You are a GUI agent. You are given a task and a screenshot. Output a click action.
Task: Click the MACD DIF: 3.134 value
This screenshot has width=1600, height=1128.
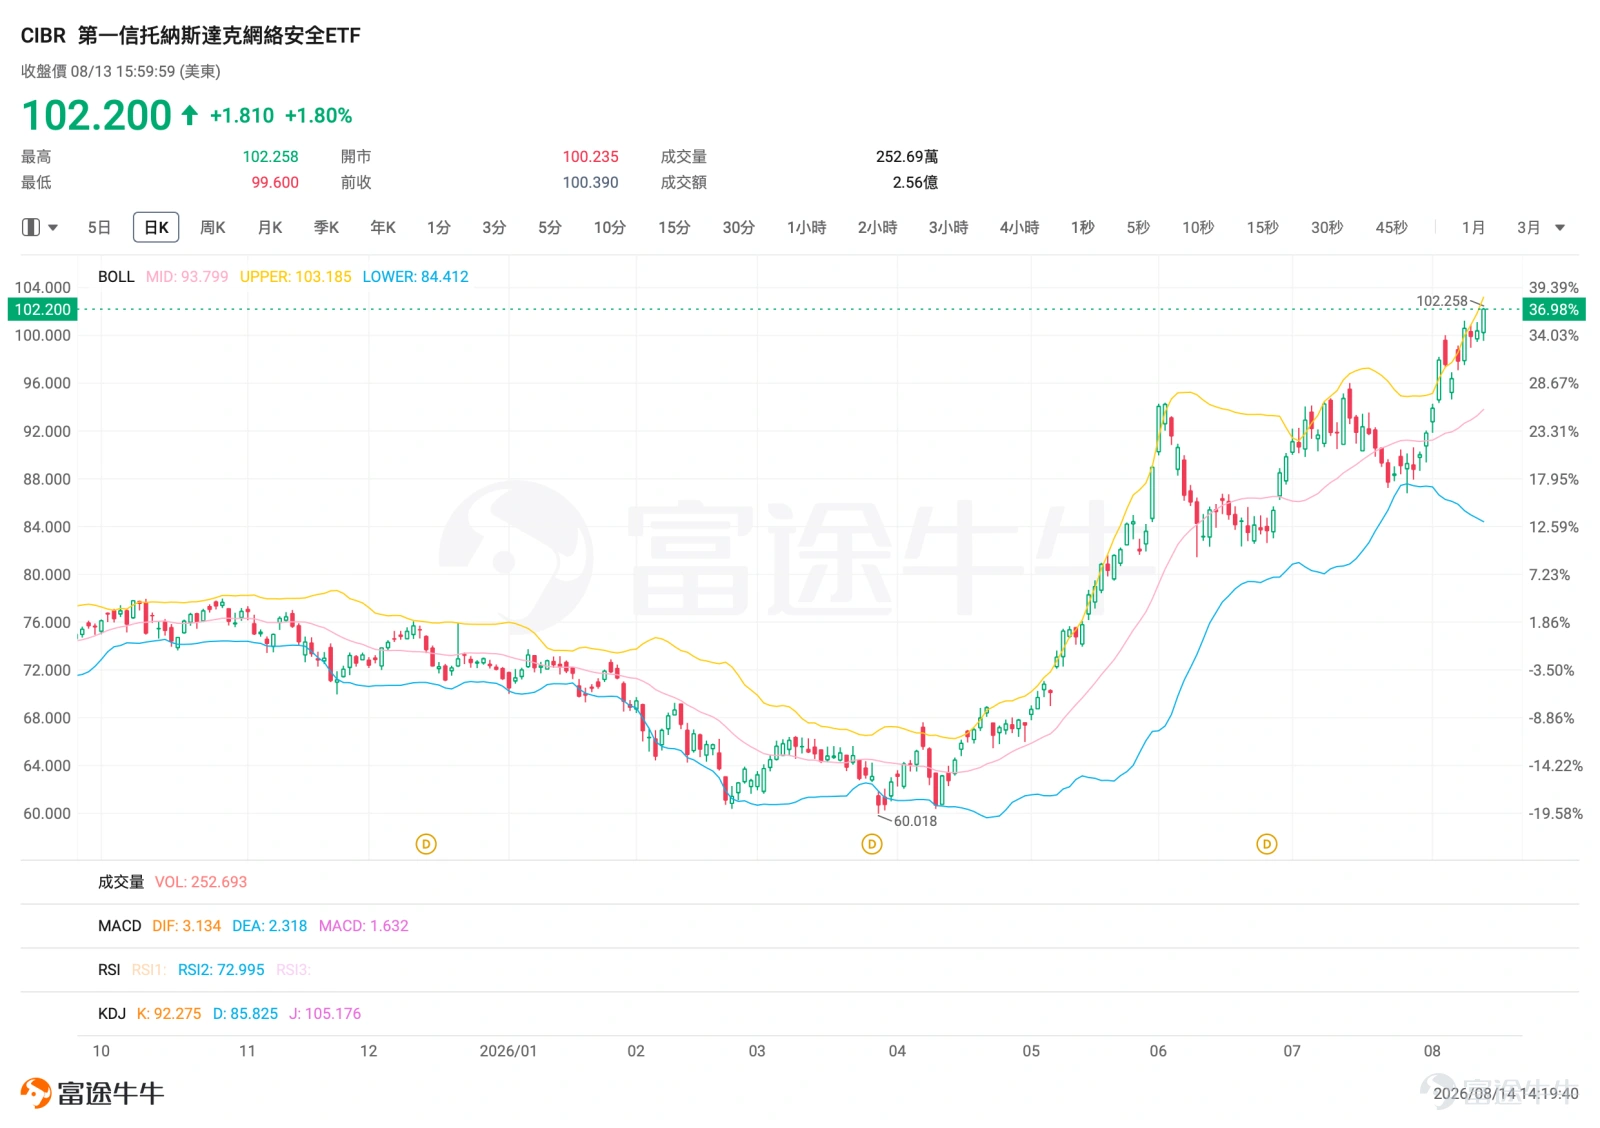187,926
